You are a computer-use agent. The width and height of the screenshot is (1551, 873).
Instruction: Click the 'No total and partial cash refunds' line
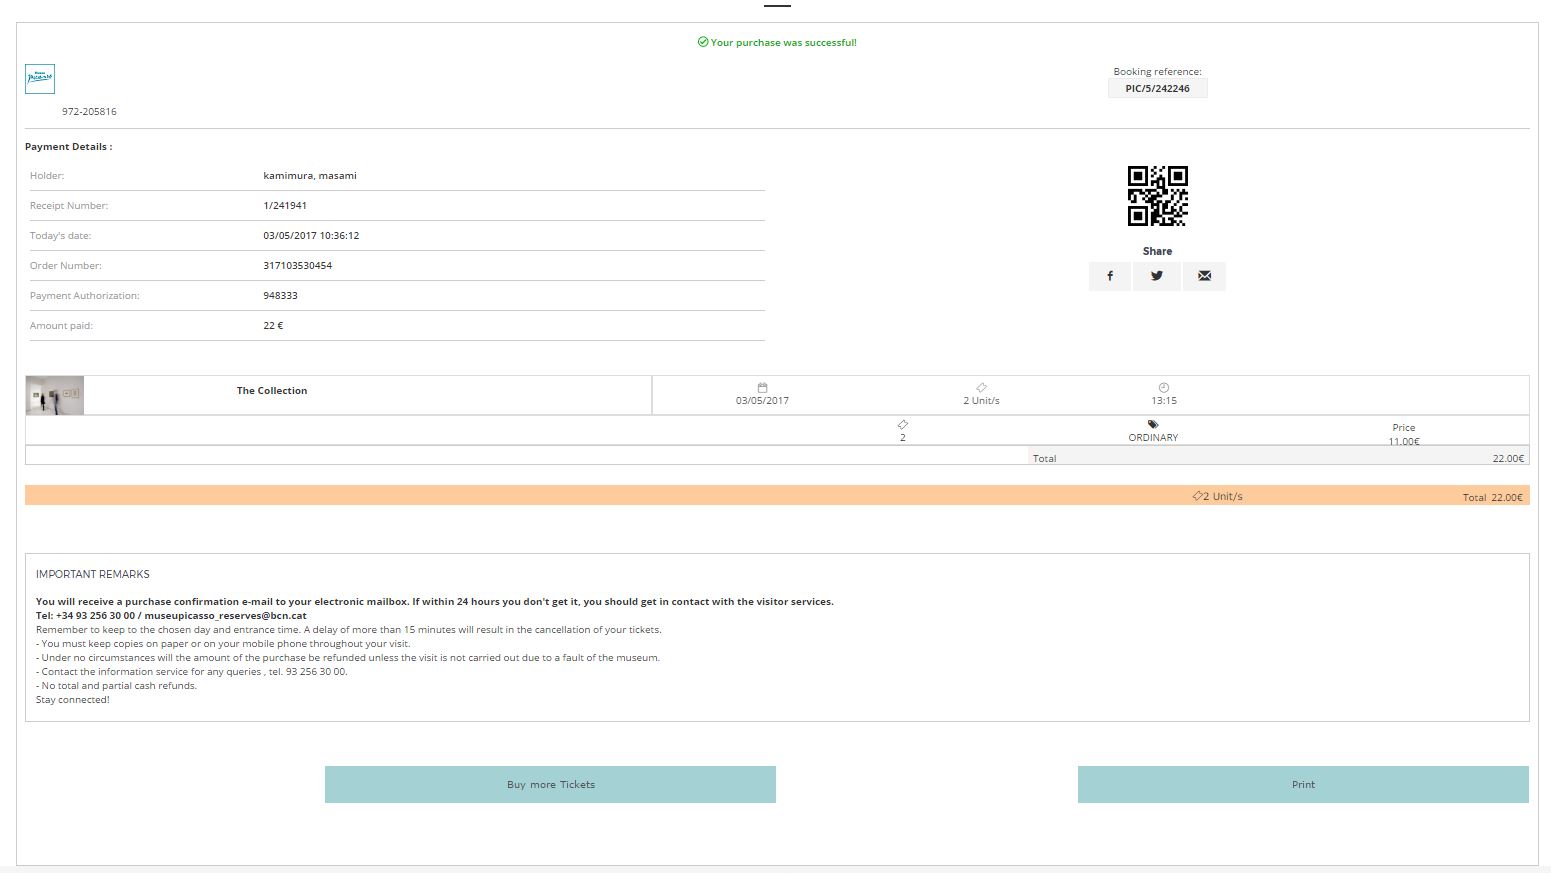(116, 686)
